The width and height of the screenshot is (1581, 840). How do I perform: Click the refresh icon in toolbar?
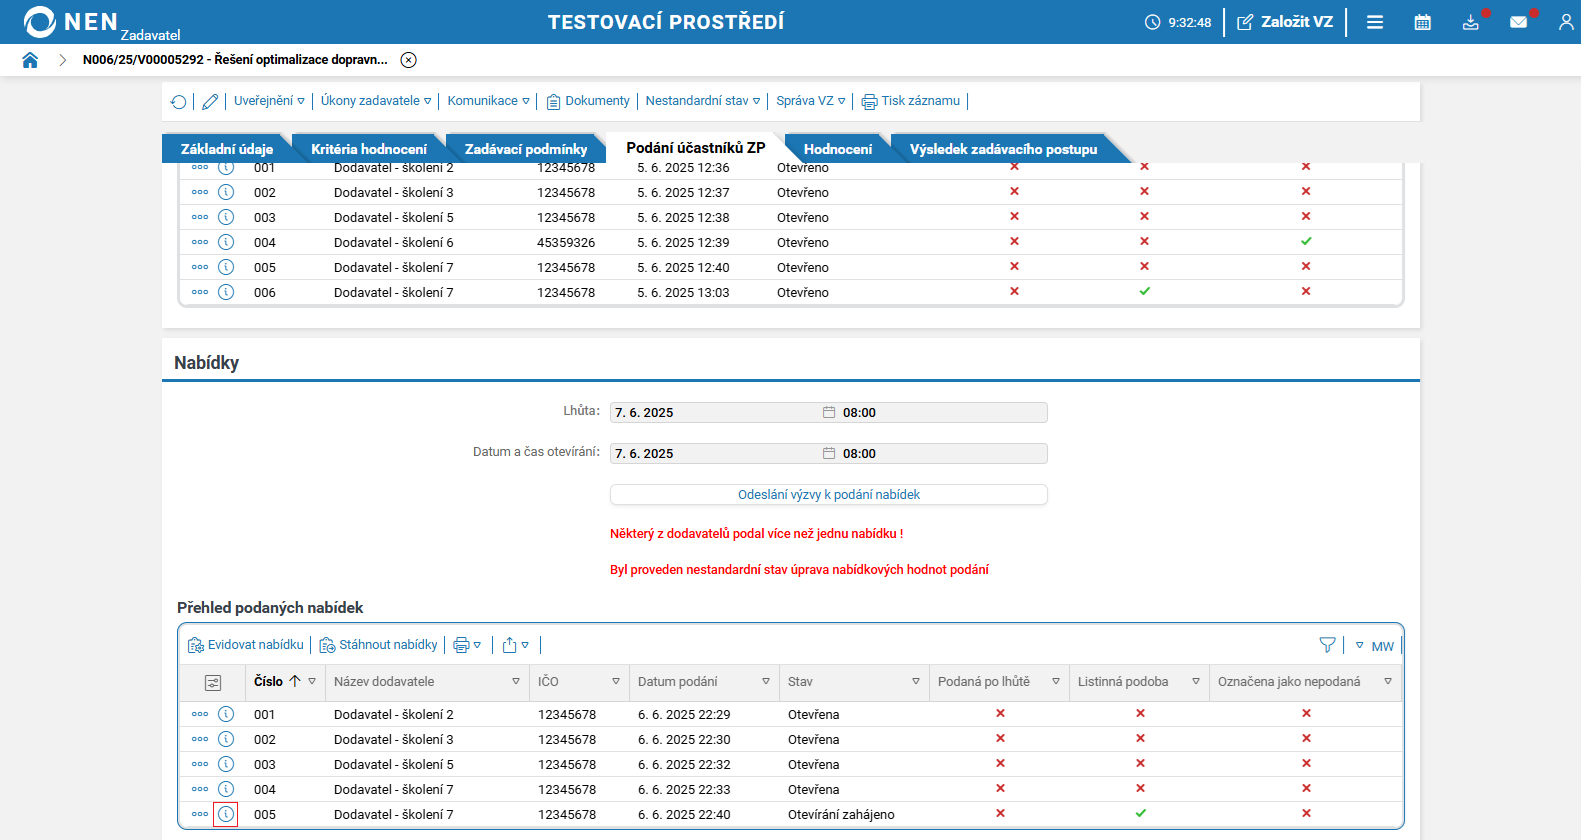[179, 101]
